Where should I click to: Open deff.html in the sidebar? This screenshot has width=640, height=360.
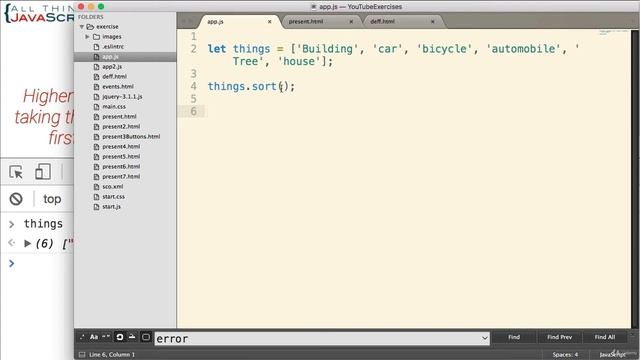click(114, 76)
